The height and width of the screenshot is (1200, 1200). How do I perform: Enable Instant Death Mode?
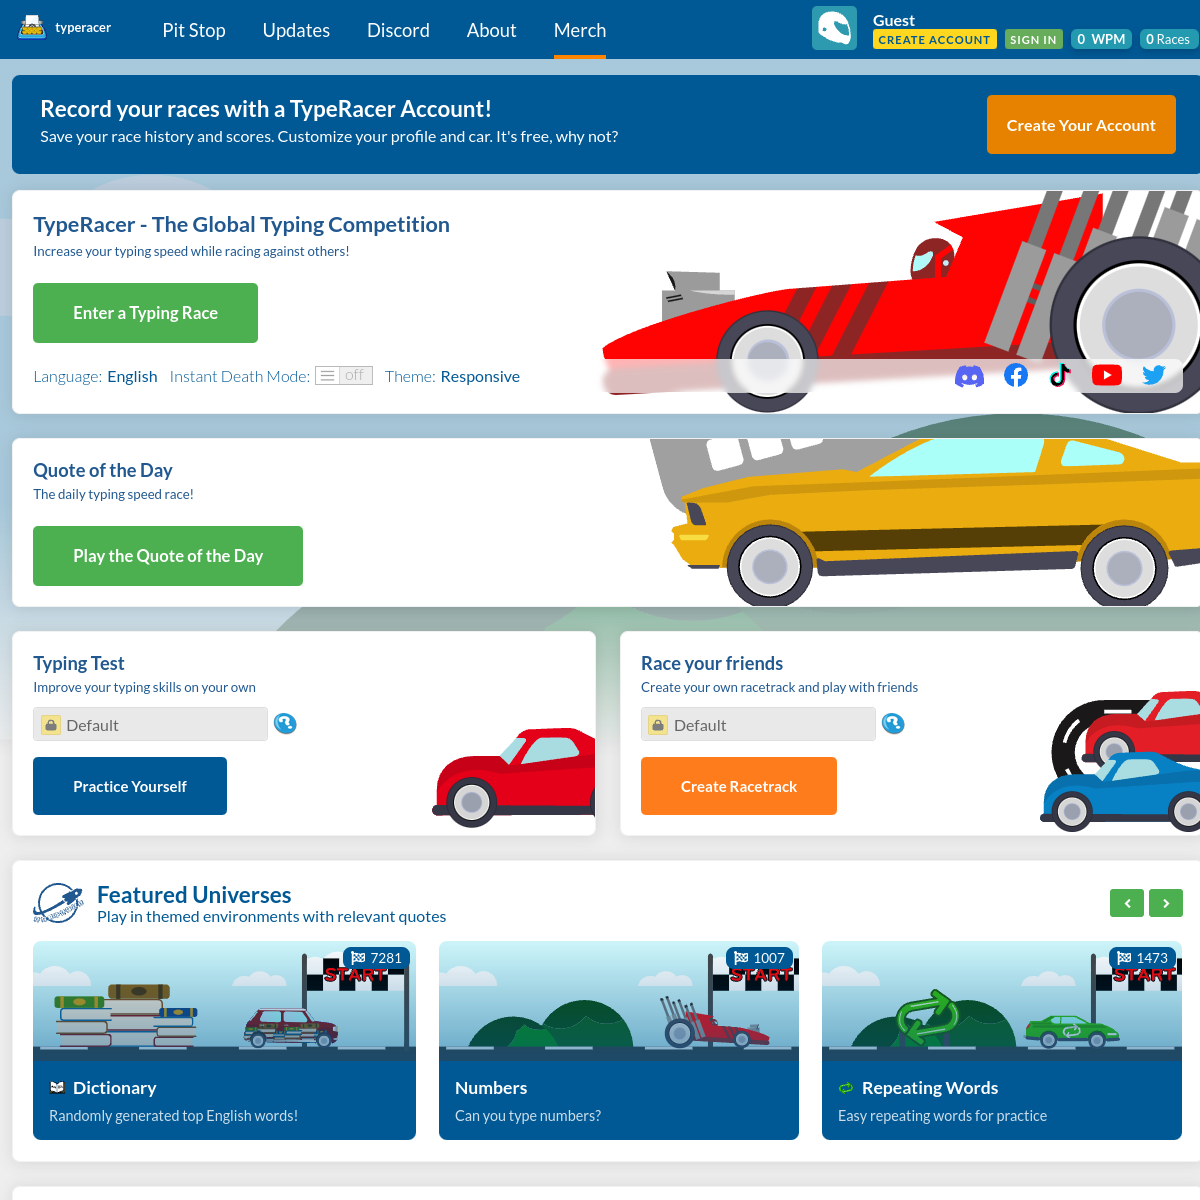click(x=344, y=375)
